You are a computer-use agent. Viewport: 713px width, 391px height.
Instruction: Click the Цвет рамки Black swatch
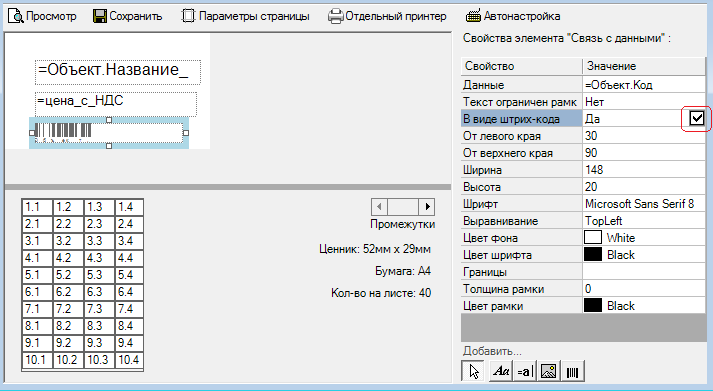593,306
